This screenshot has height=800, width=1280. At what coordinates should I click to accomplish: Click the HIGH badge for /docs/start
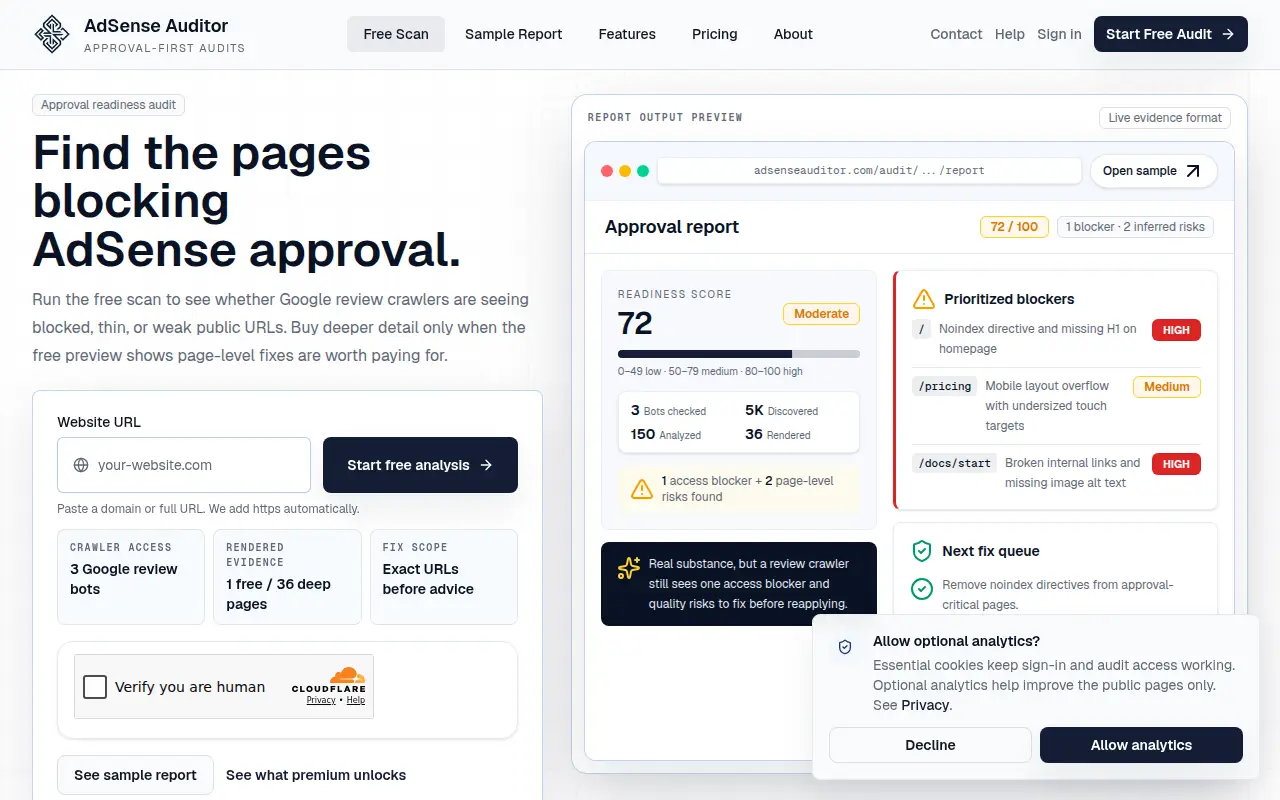[1176, 464]
